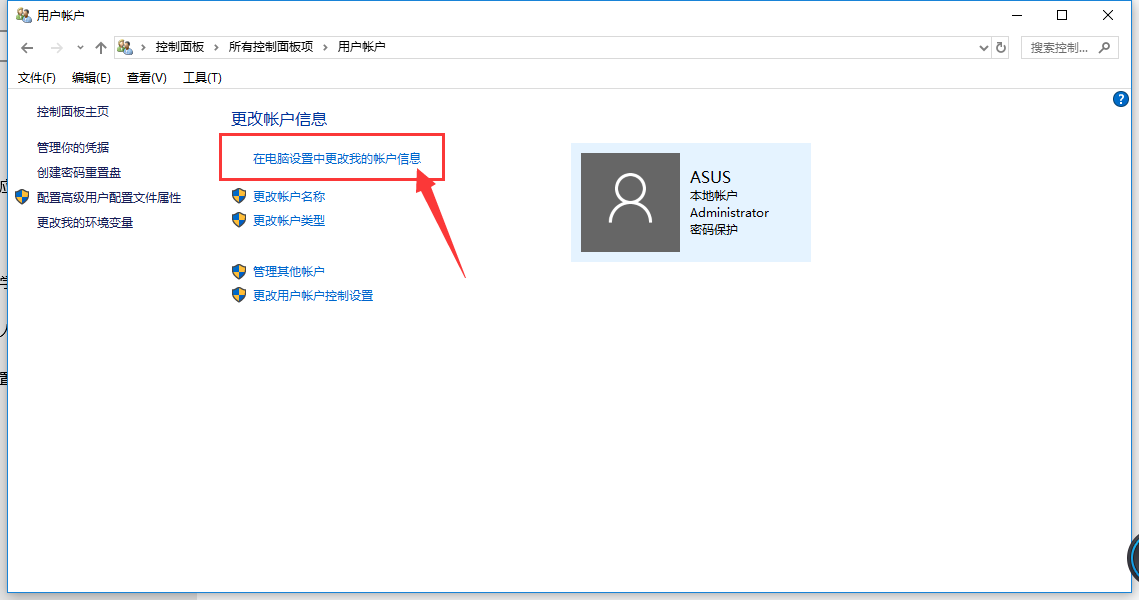1139x600 pixels.
Task: Go up one level with Up arrow
Action: click(x=101, y=48)
